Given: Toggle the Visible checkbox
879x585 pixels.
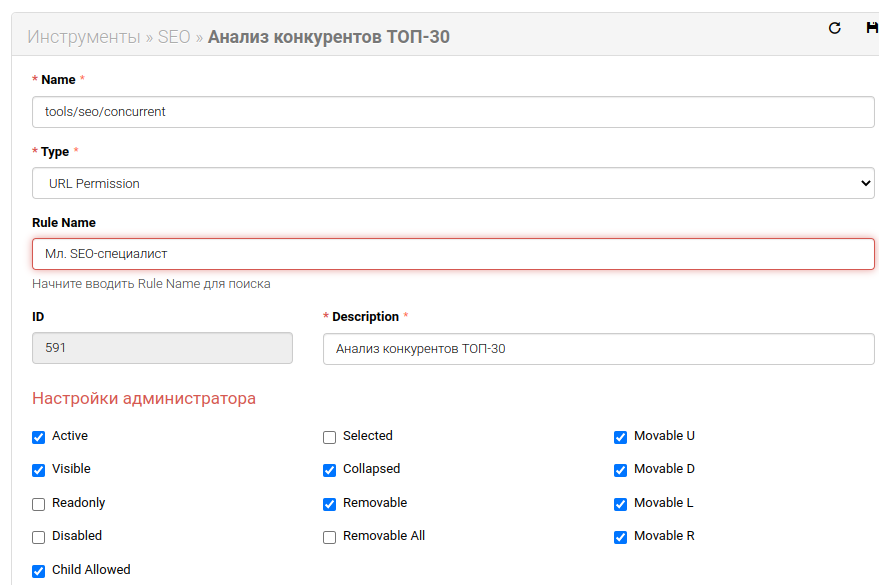Looking at the screenshot, I should [x=39, y=470].
